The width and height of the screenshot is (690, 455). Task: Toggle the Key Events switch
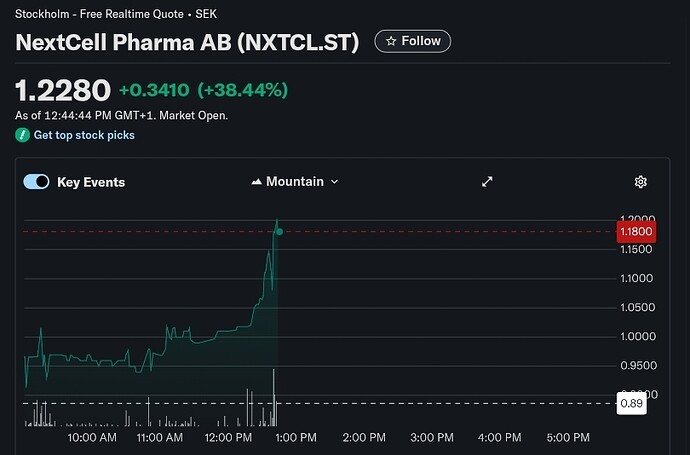(x=36, y=182)
